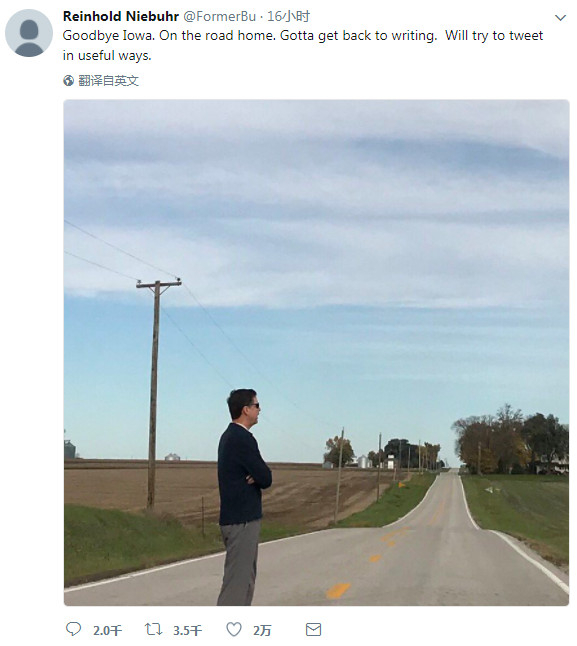
Task: Click the "Goodbye Iowa" tweet text
Action: tap(303, 45)
